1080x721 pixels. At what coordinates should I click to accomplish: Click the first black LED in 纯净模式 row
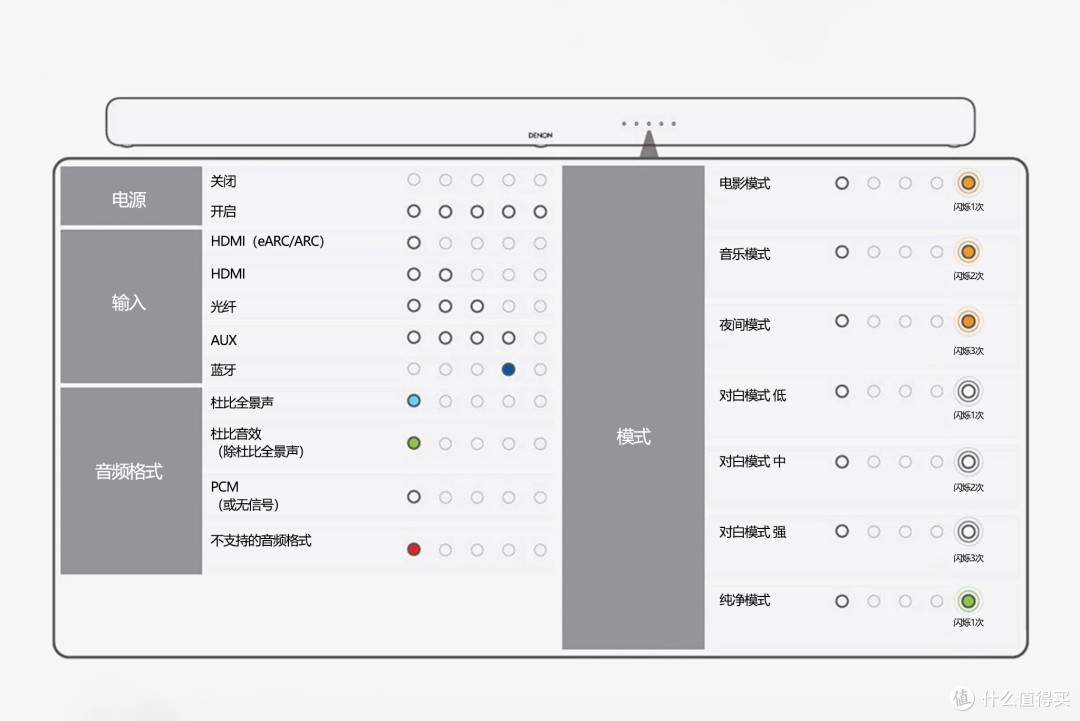coord(842,601)
